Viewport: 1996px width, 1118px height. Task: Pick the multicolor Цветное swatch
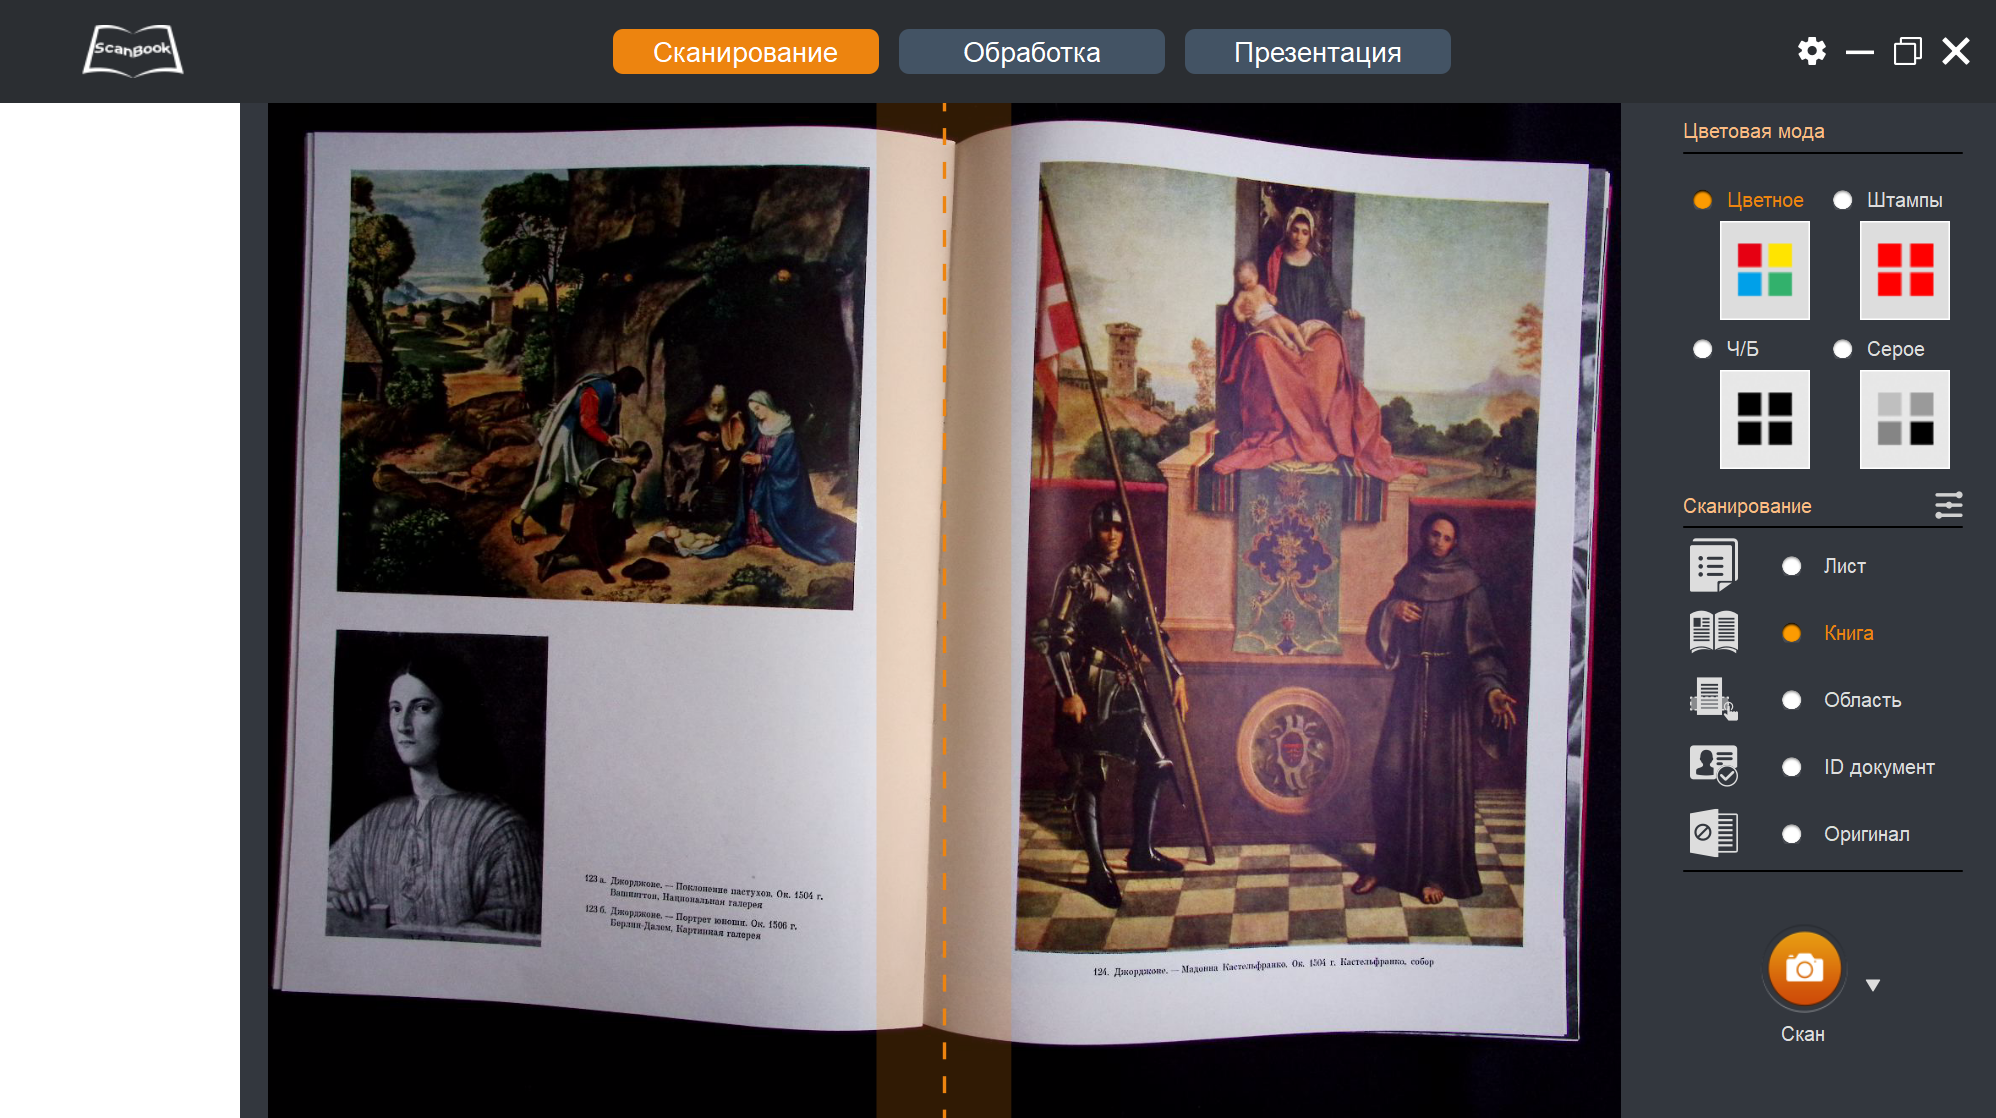(1764, 270)
